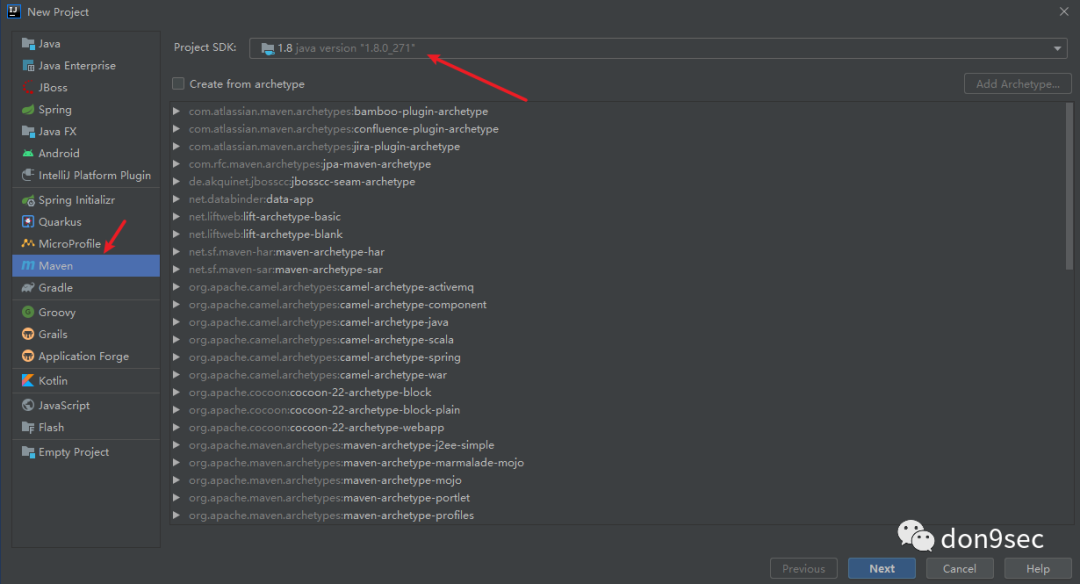
Task: Select Empty Project label
Action: [74, 452]
